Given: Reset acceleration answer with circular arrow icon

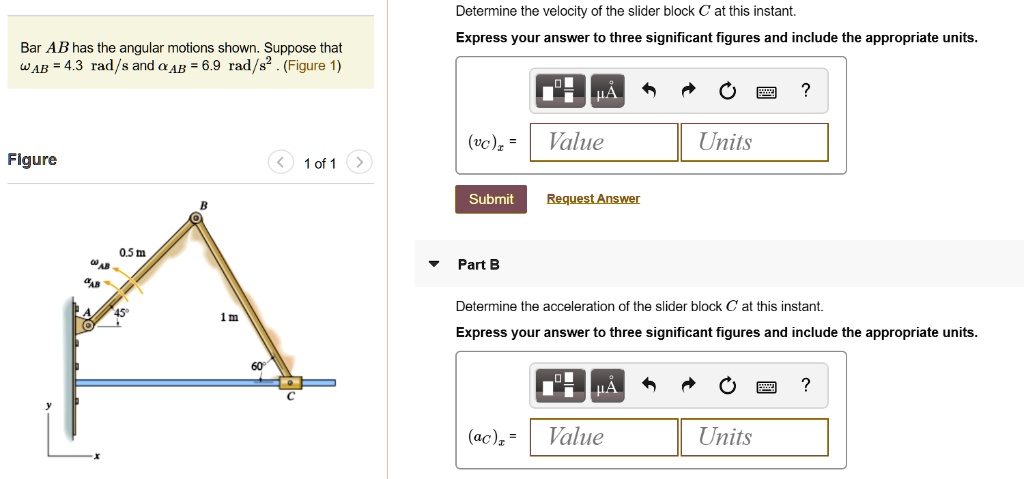Looking at the screenshot, I should tap(727, 386).
